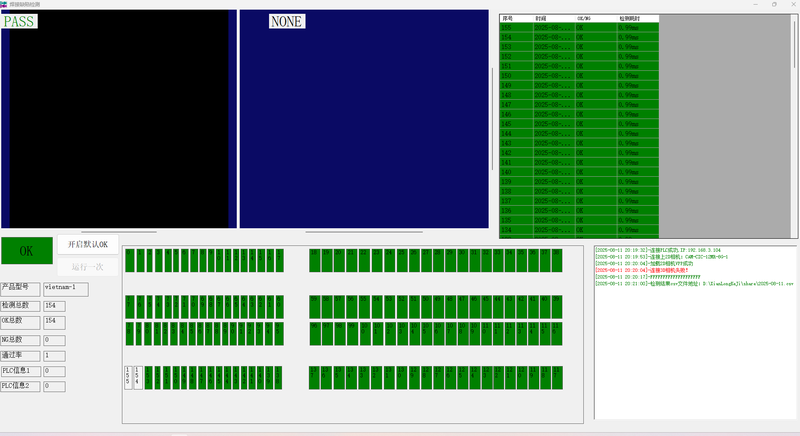Click green grid cell numbered 153
This screenshot has width=800, height=436.
click(148, 378)
